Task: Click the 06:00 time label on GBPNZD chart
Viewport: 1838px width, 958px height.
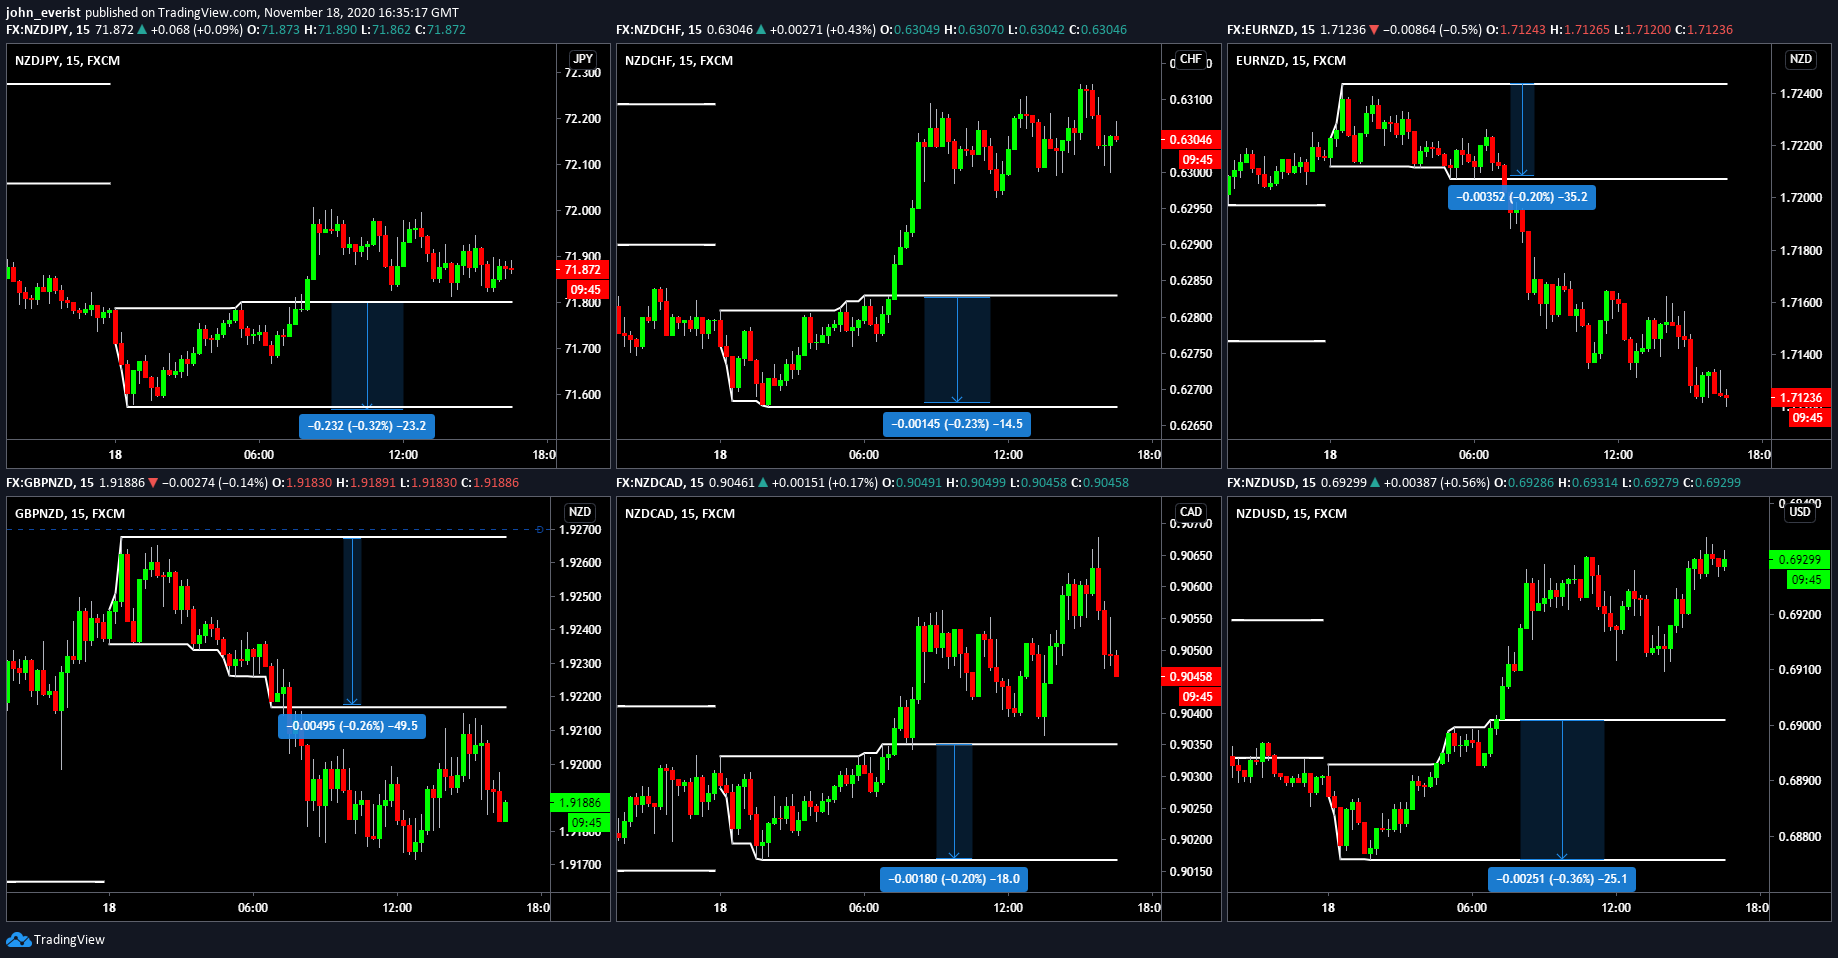Action: [253, 908]
